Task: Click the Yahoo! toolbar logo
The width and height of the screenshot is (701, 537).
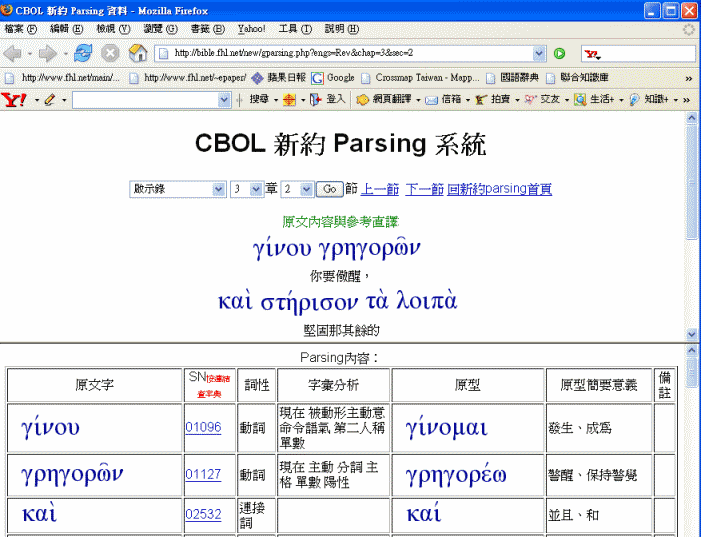Action: point(14,100)
